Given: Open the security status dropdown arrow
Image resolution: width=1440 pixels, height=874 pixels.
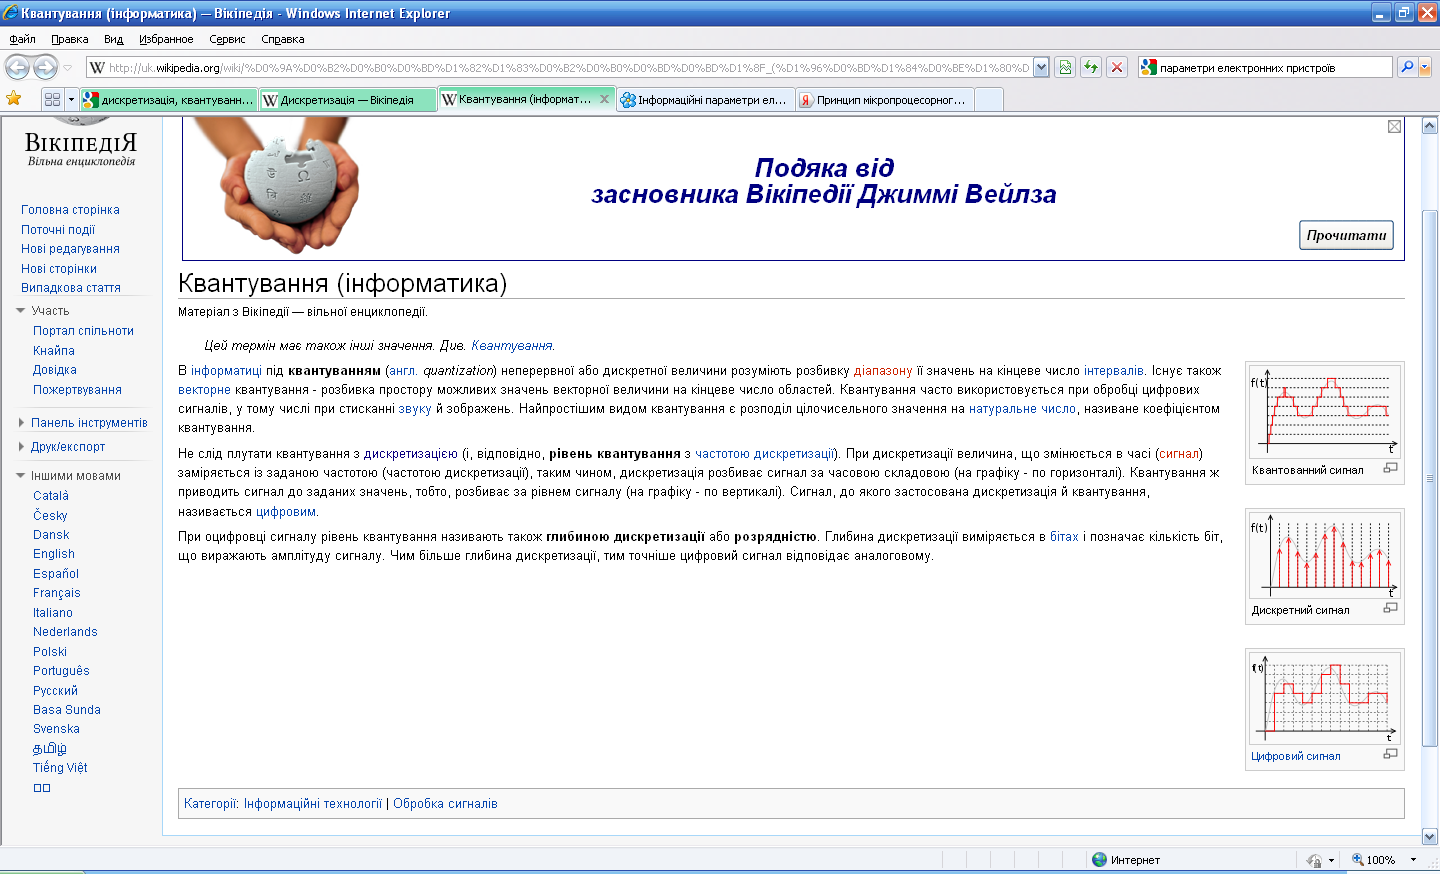Looking at the screenshot, I should [1331, 860].
